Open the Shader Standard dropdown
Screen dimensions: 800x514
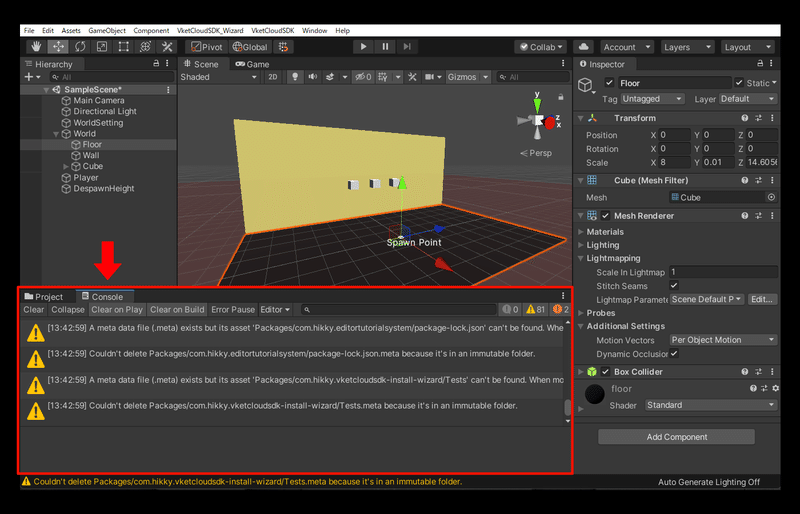[x=711, y=405]
